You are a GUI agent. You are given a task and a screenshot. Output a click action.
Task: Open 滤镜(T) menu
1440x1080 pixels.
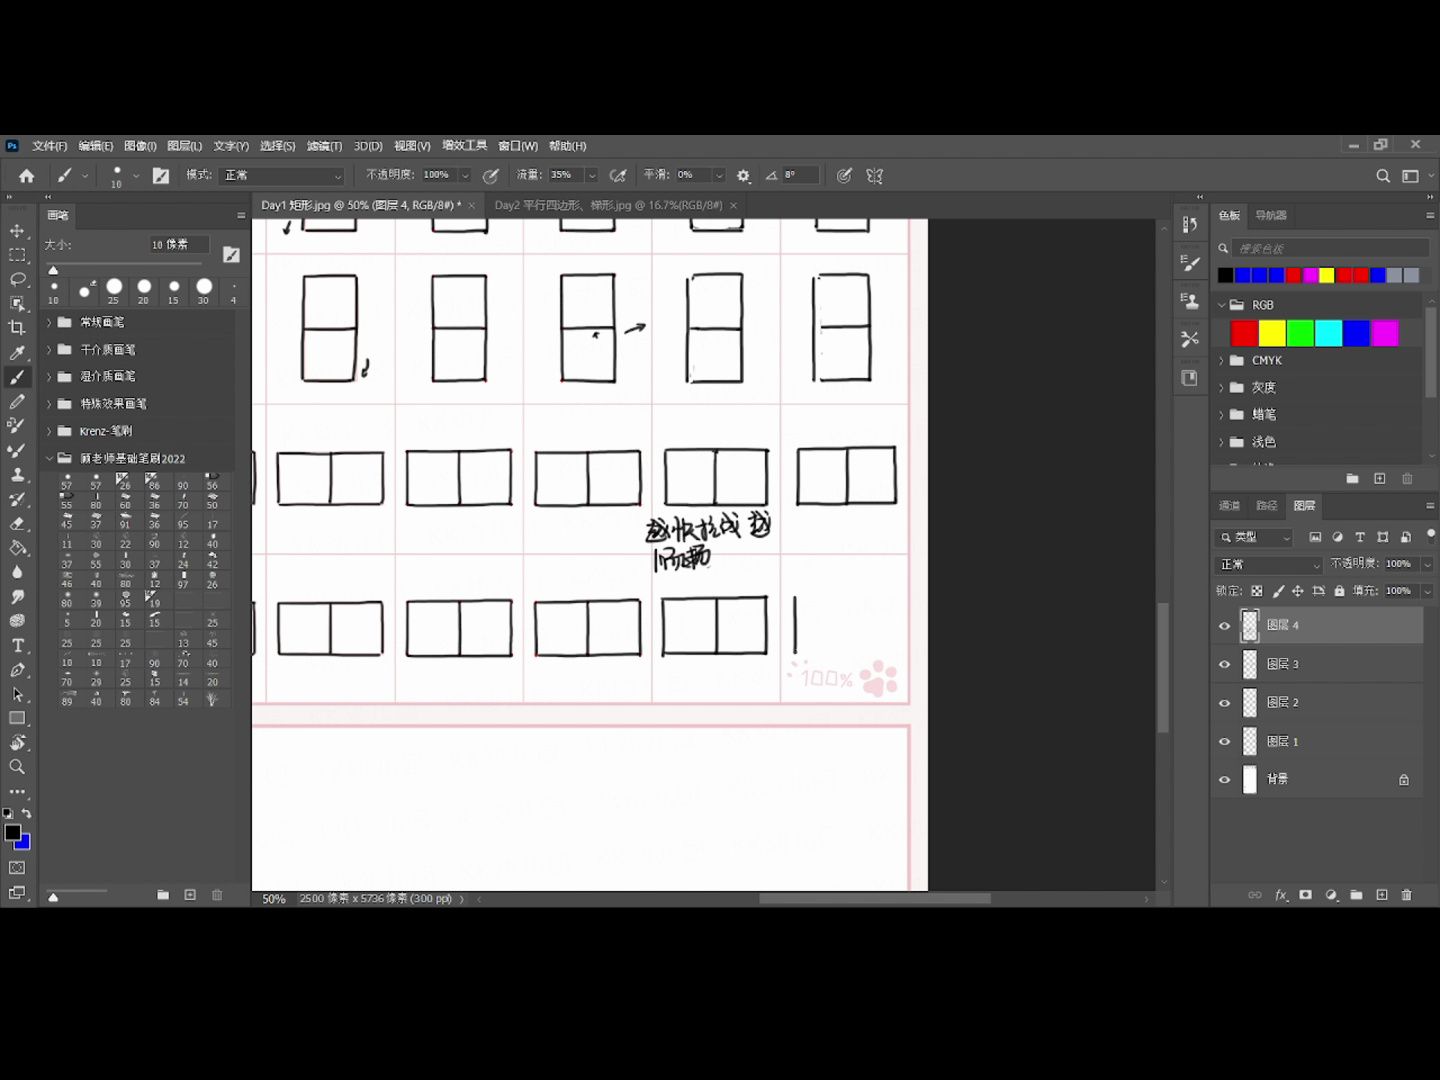[x=324, y=146]
